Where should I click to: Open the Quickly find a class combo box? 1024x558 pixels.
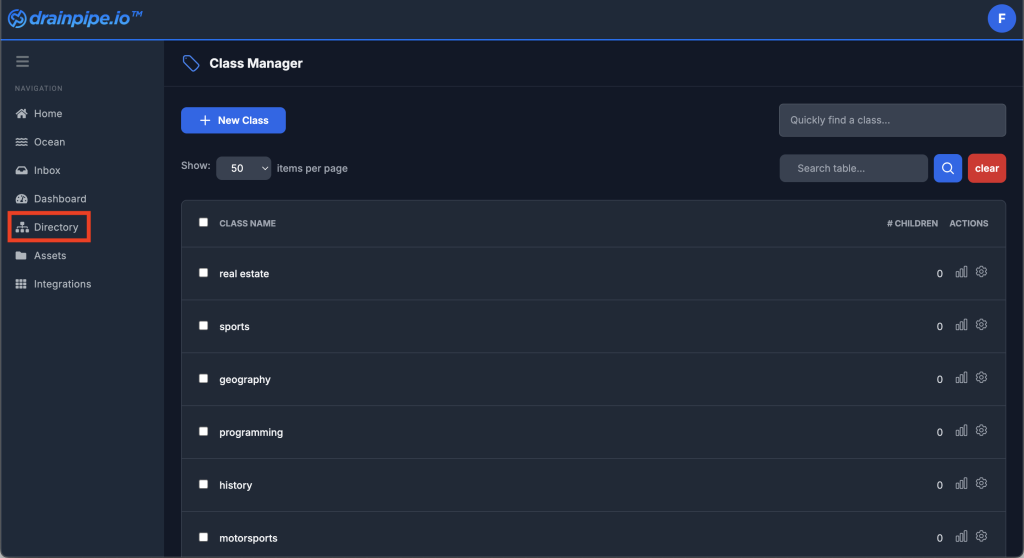(x=892, y=120)
